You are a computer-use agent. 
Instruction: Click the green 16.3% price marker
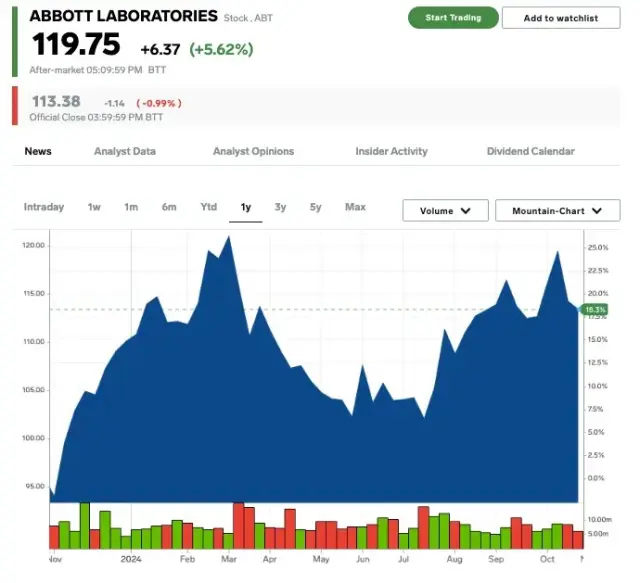coord(594,310)
